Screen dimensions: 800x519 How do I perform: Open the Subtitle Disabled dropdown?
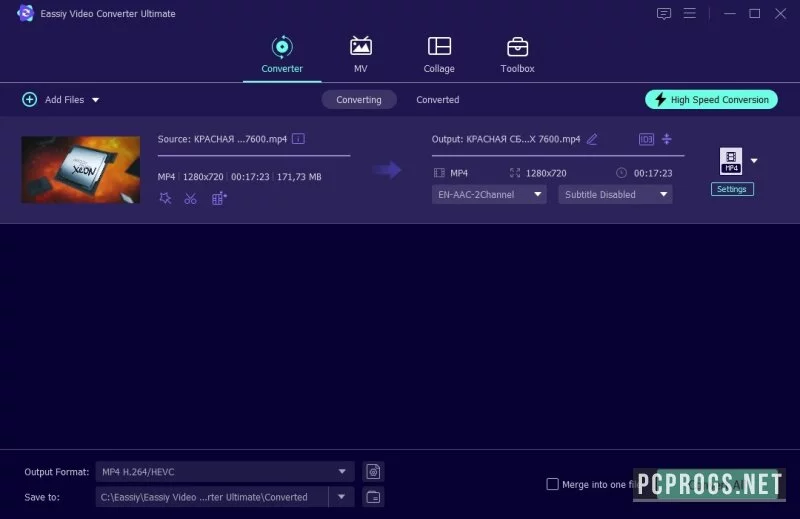[615, 194]
